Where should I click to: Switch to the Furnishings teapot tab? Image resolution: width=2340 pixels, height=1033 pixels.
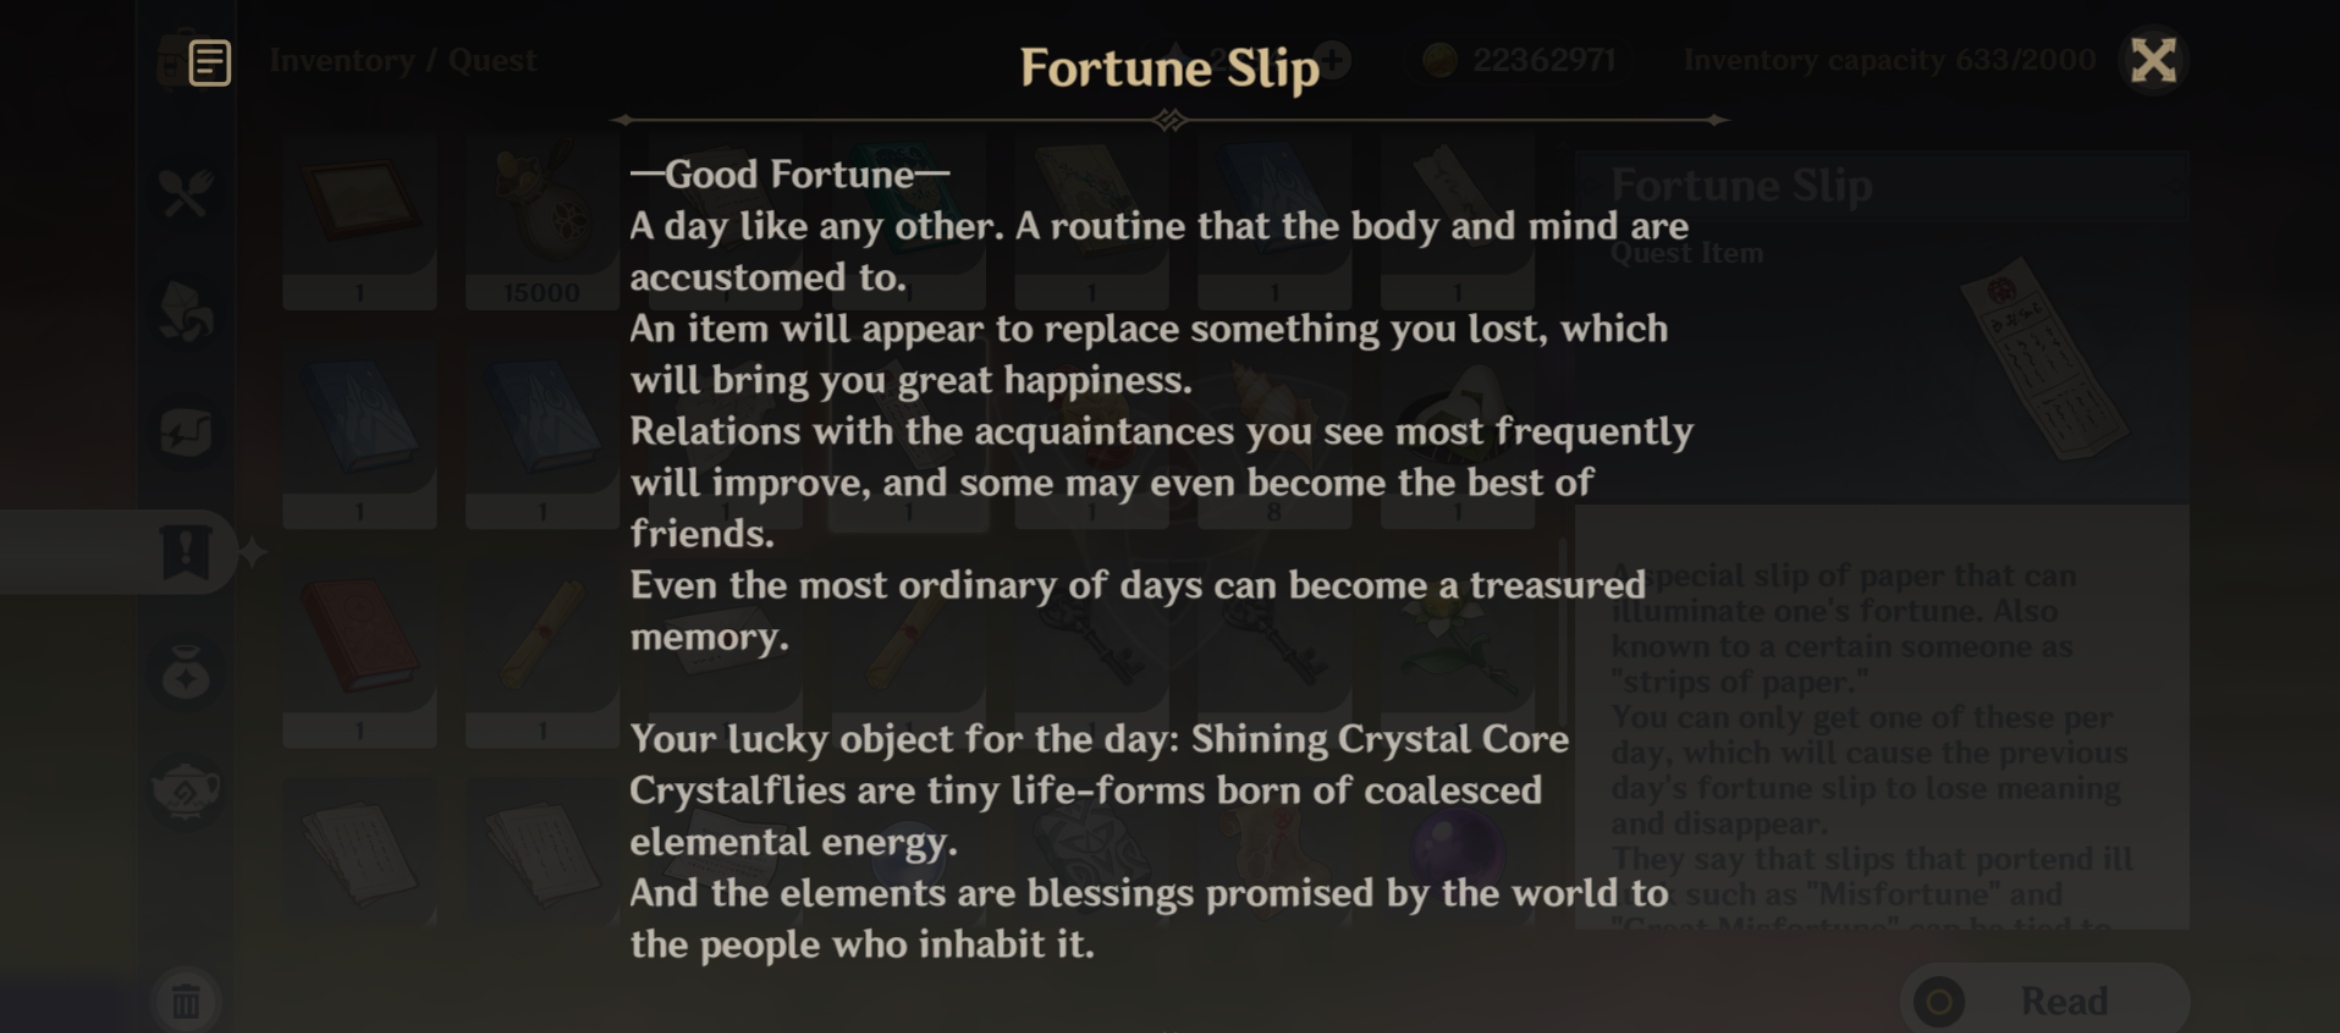click(x=186, y=792)
